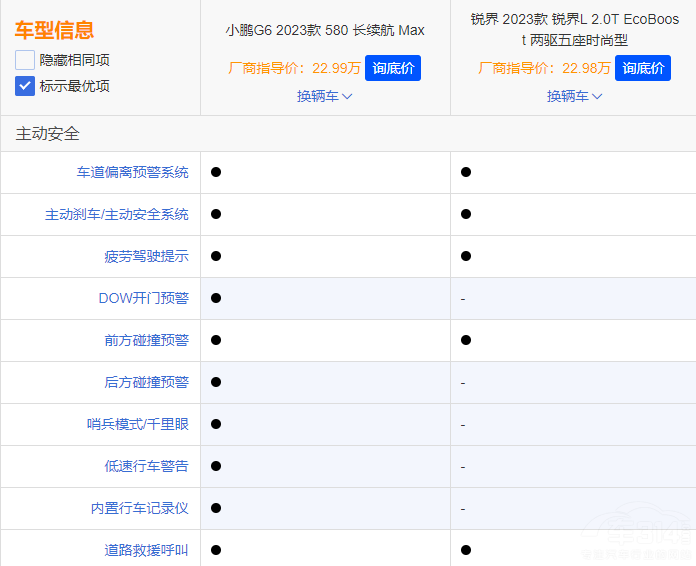Open 小鹏G6 2023款 580 长续航 Max title

325,30
